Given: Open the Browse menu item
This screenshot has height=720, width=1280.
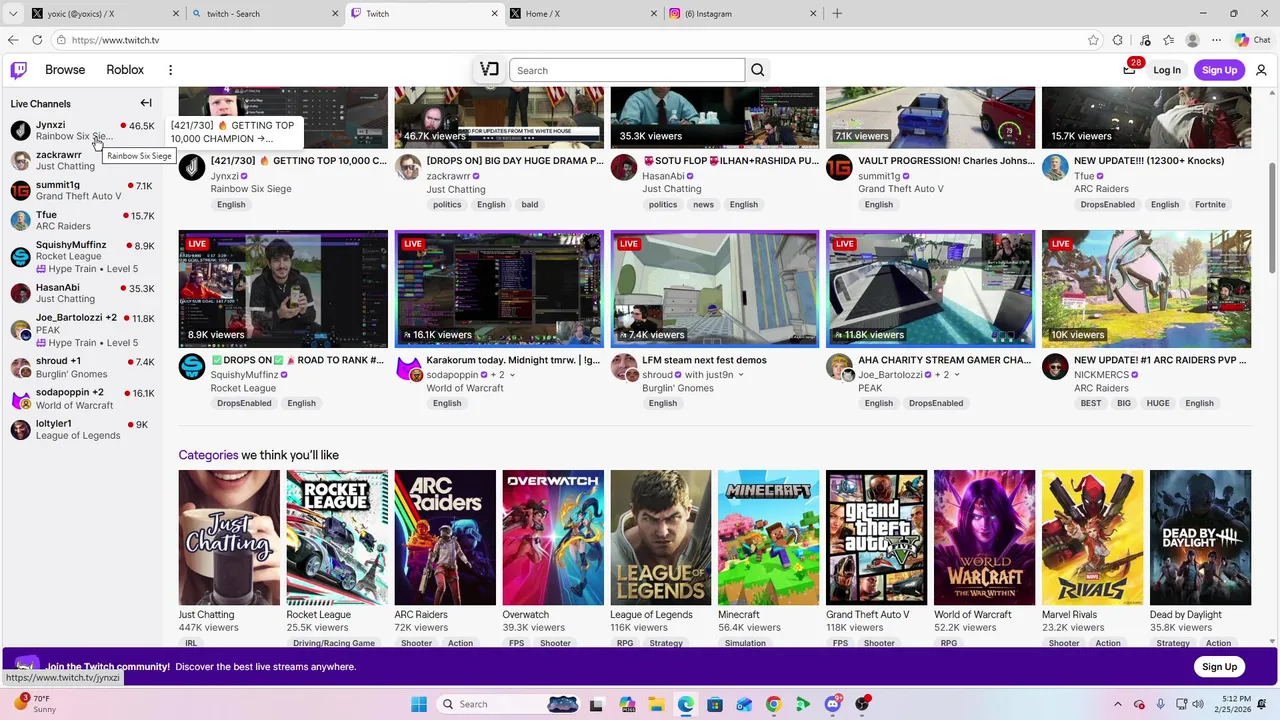Looking at the screenshot, I should tap(65, 70).
